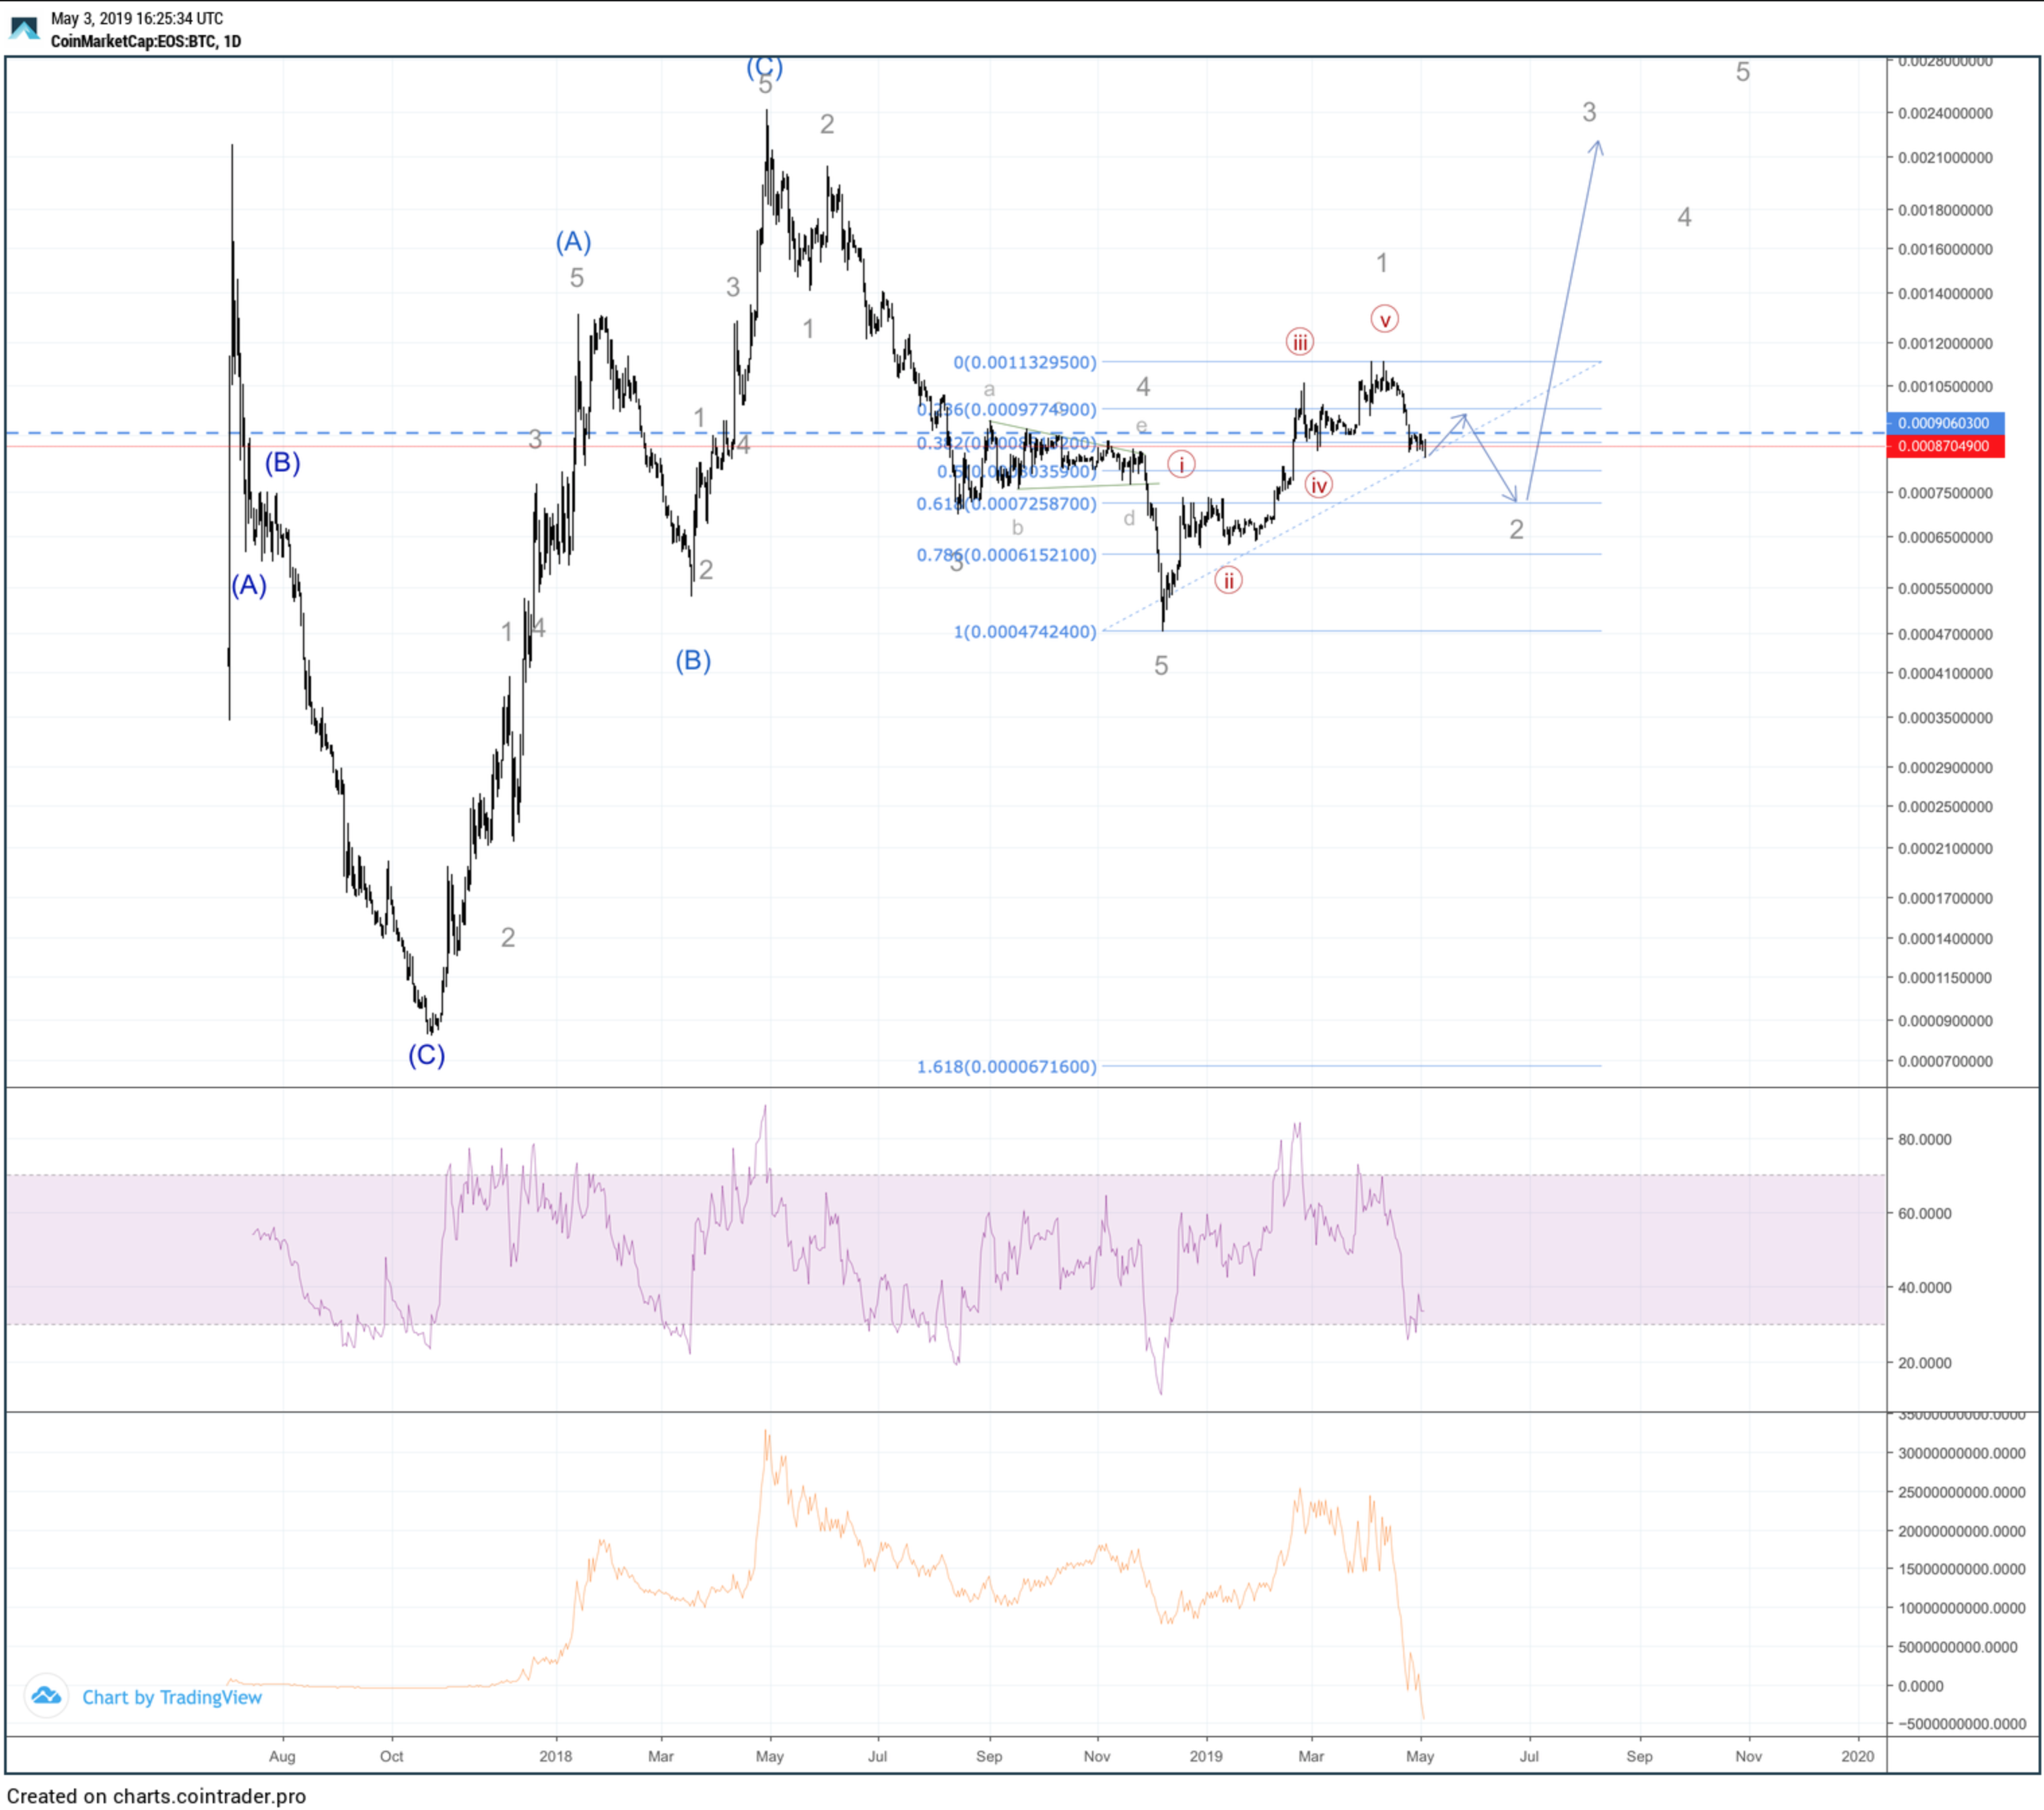Click the 80.0000 RSI axis value
Image resolution: width=2044 pixels, height=1810 pixels.
tap(1924, 1139)
